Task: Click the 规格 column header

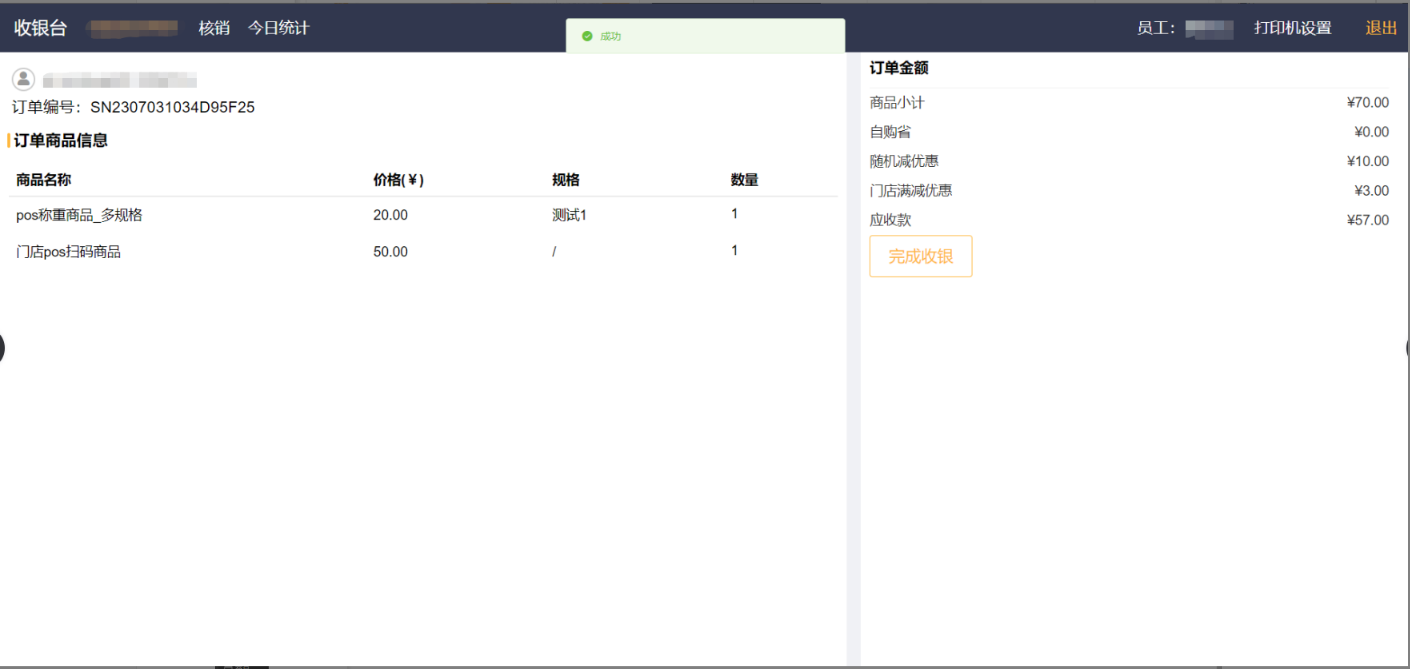Action: [x=565, y=180]
